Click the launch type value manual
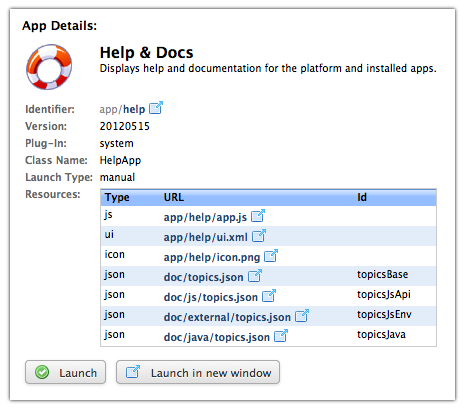This screenshot has width=465, height=410. point(117,177)
